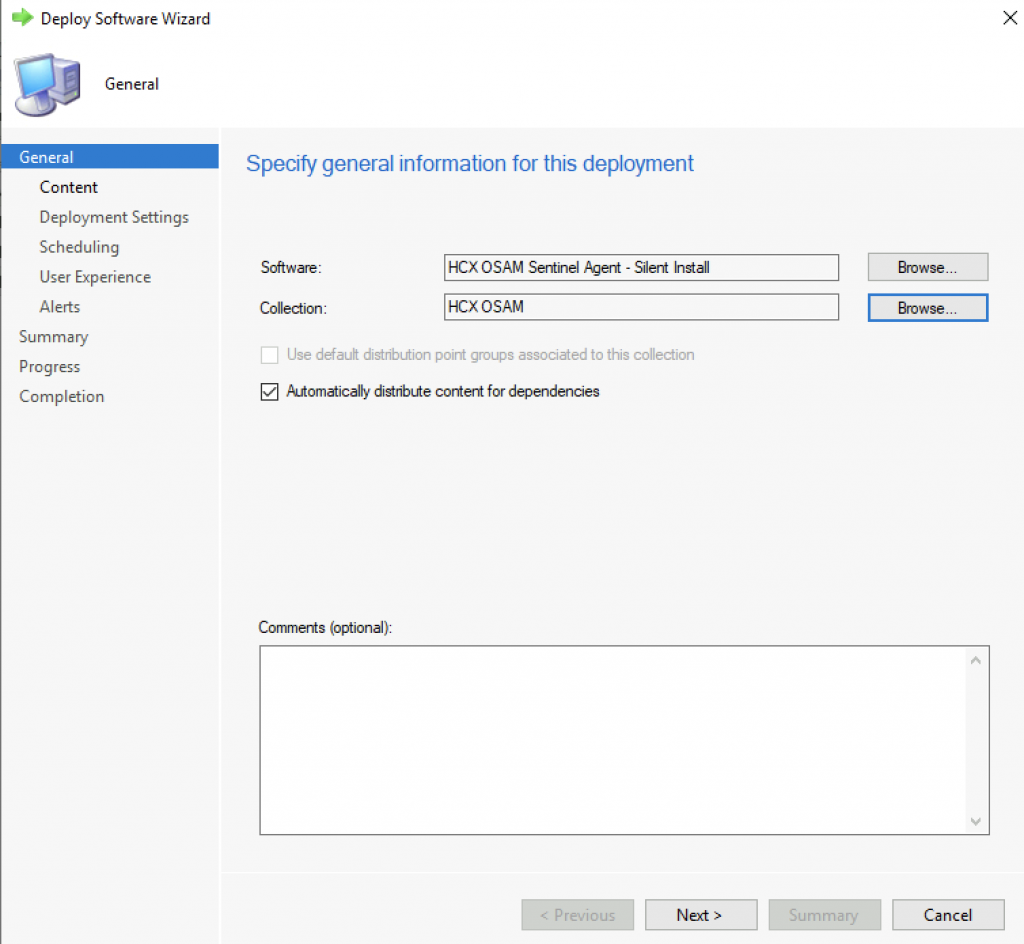This screenshot has width=1024, height=944.
Task: Click the Summary button at the bottom
Action: click(825, 915)
